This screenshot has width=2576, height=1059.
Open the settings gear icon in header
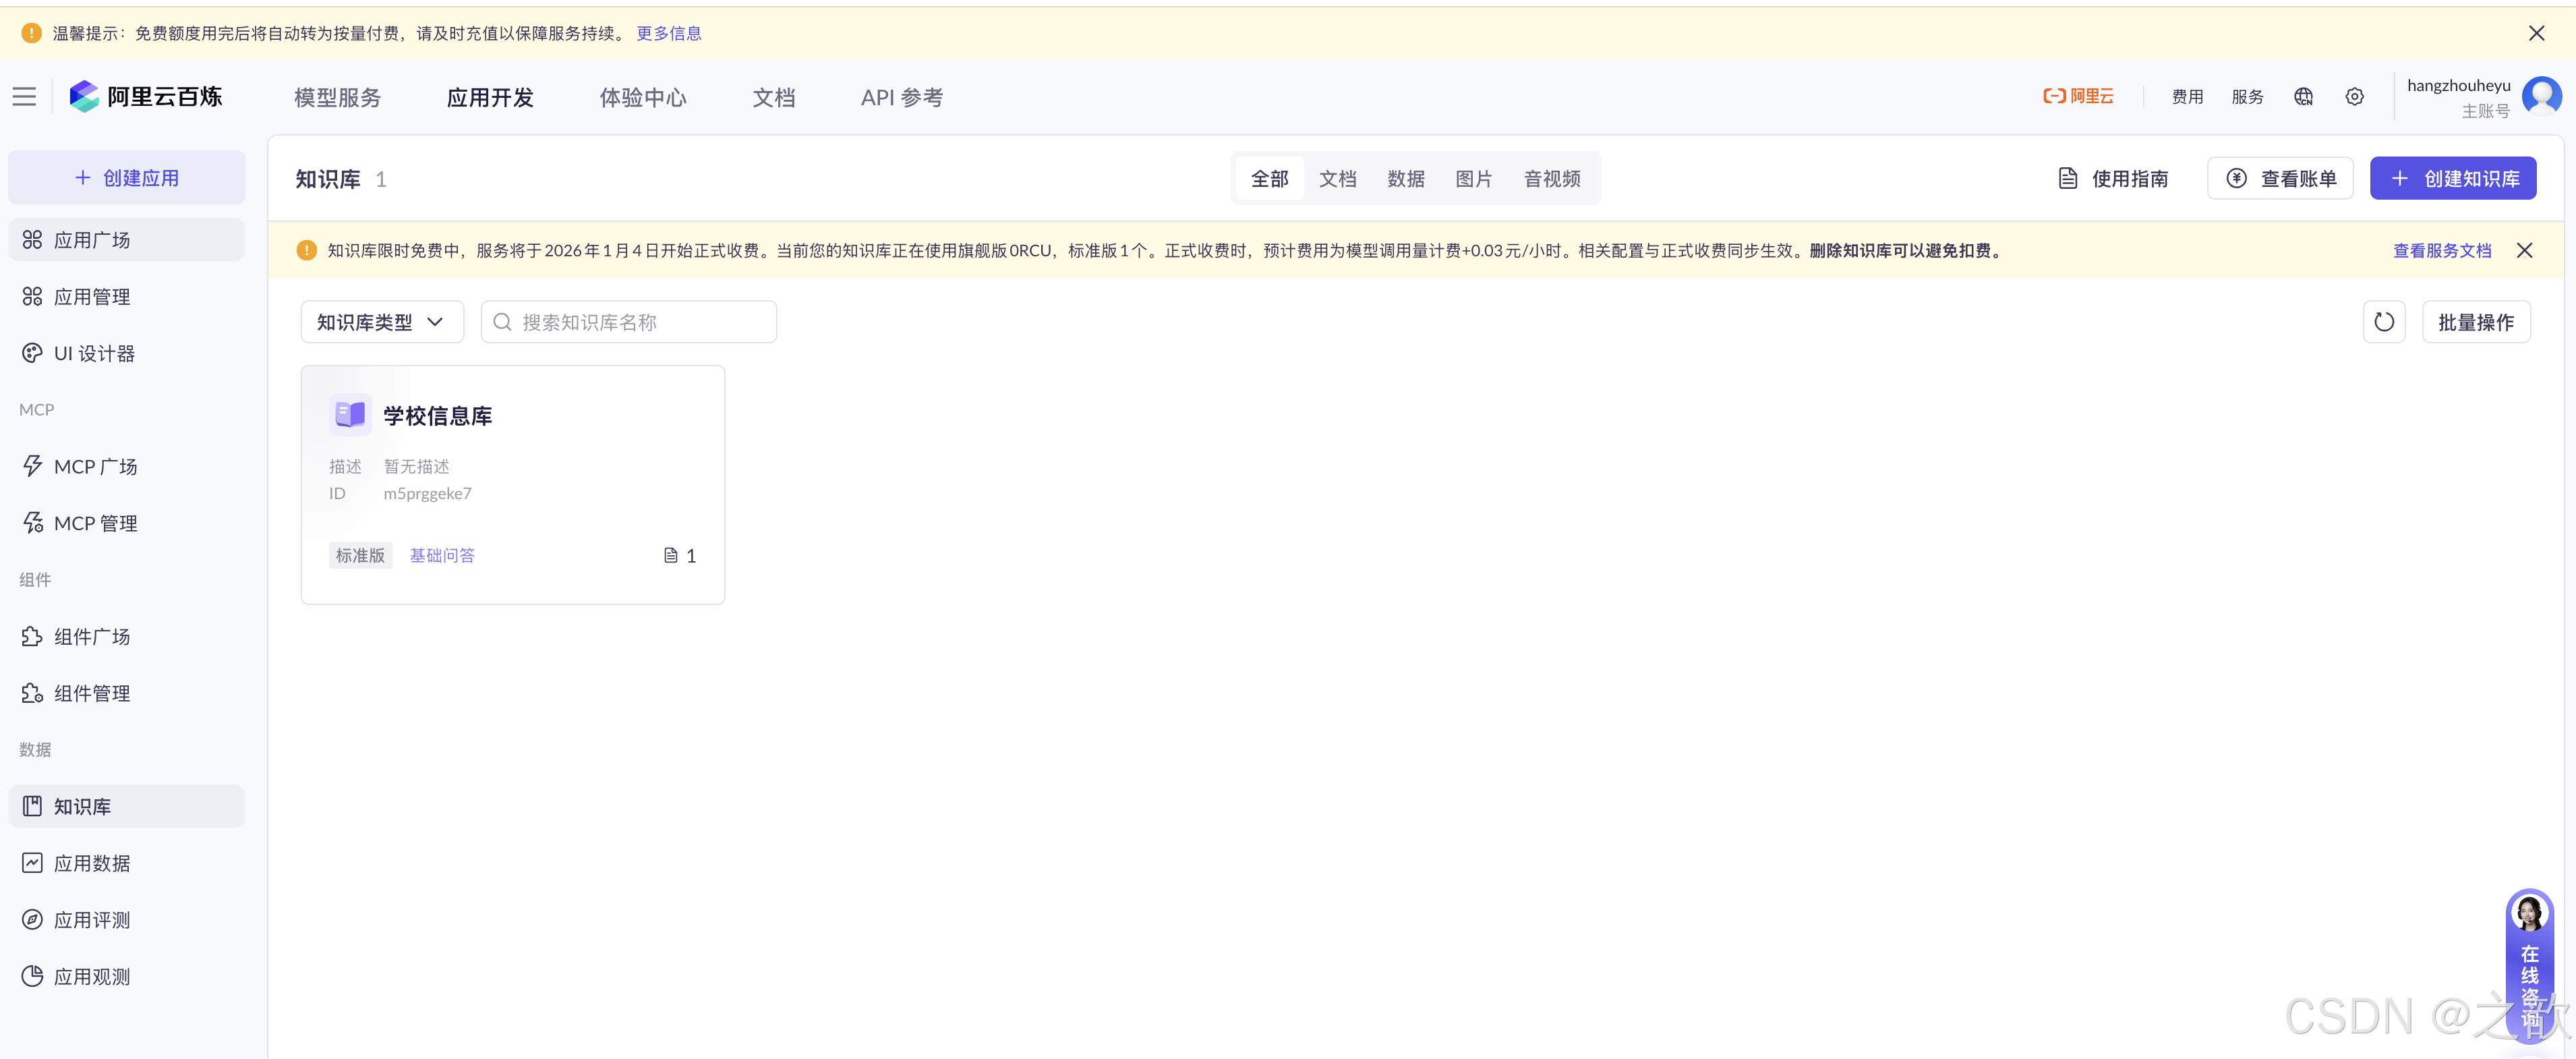click(2354, 97)
